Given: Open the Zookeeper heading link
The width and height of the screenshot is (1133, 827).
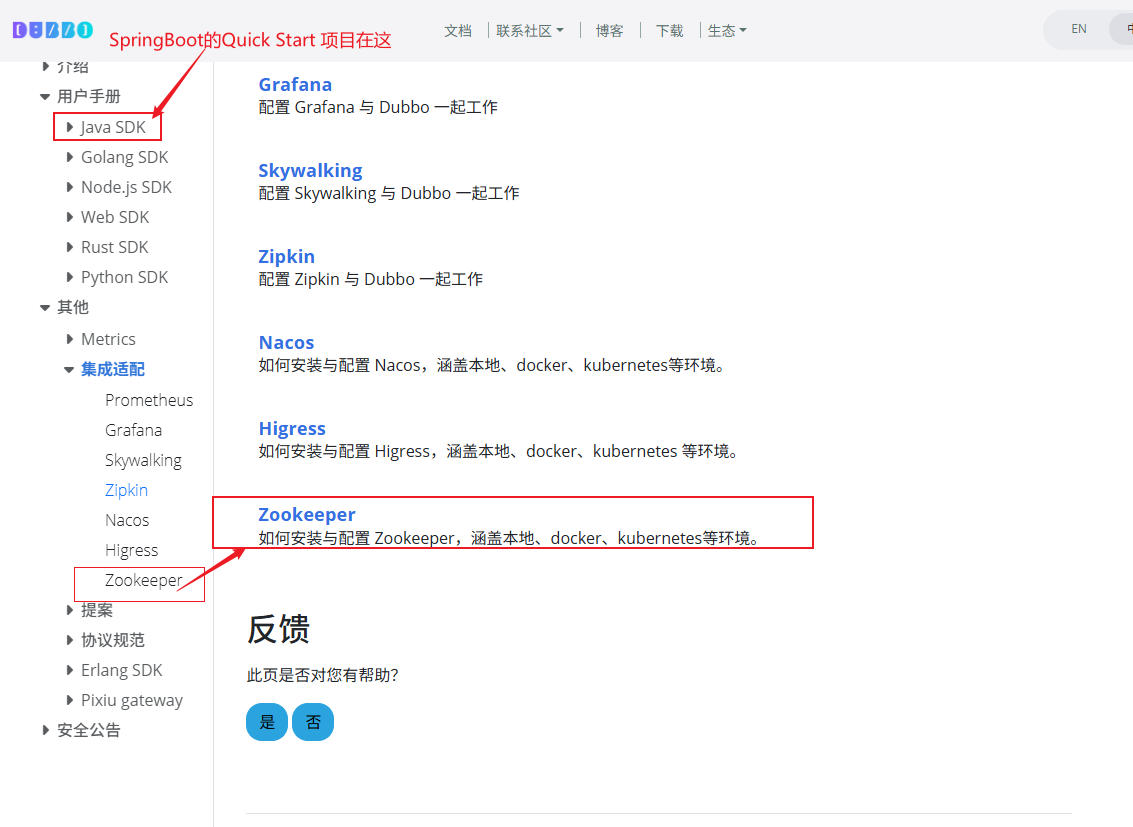Looking at the screenshot, I should click(306, 514).
